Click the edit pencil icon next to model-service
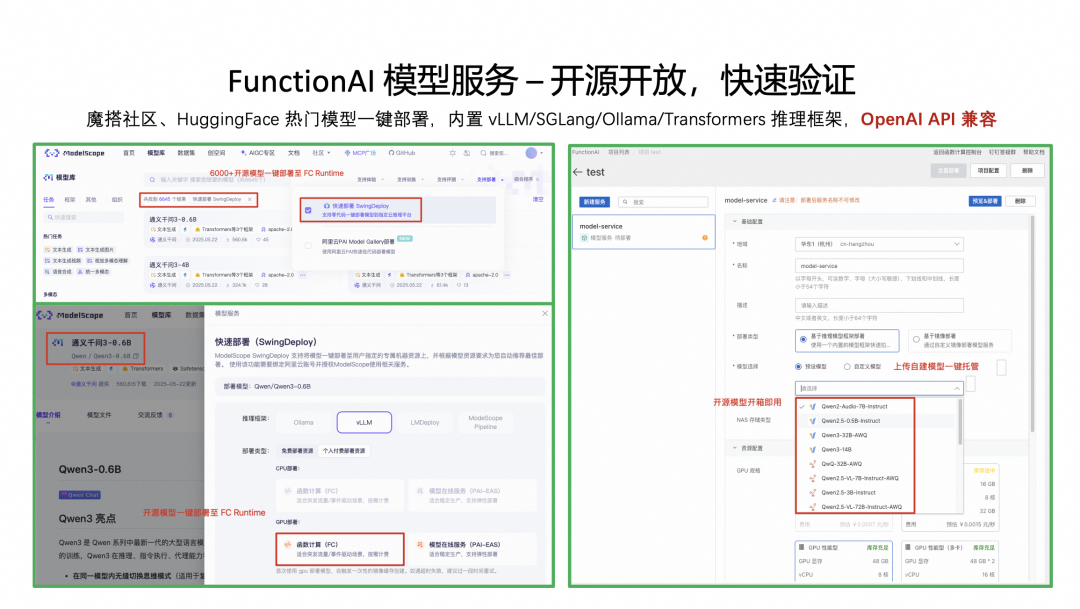The image size is (1080, 609). coord(774,200)
